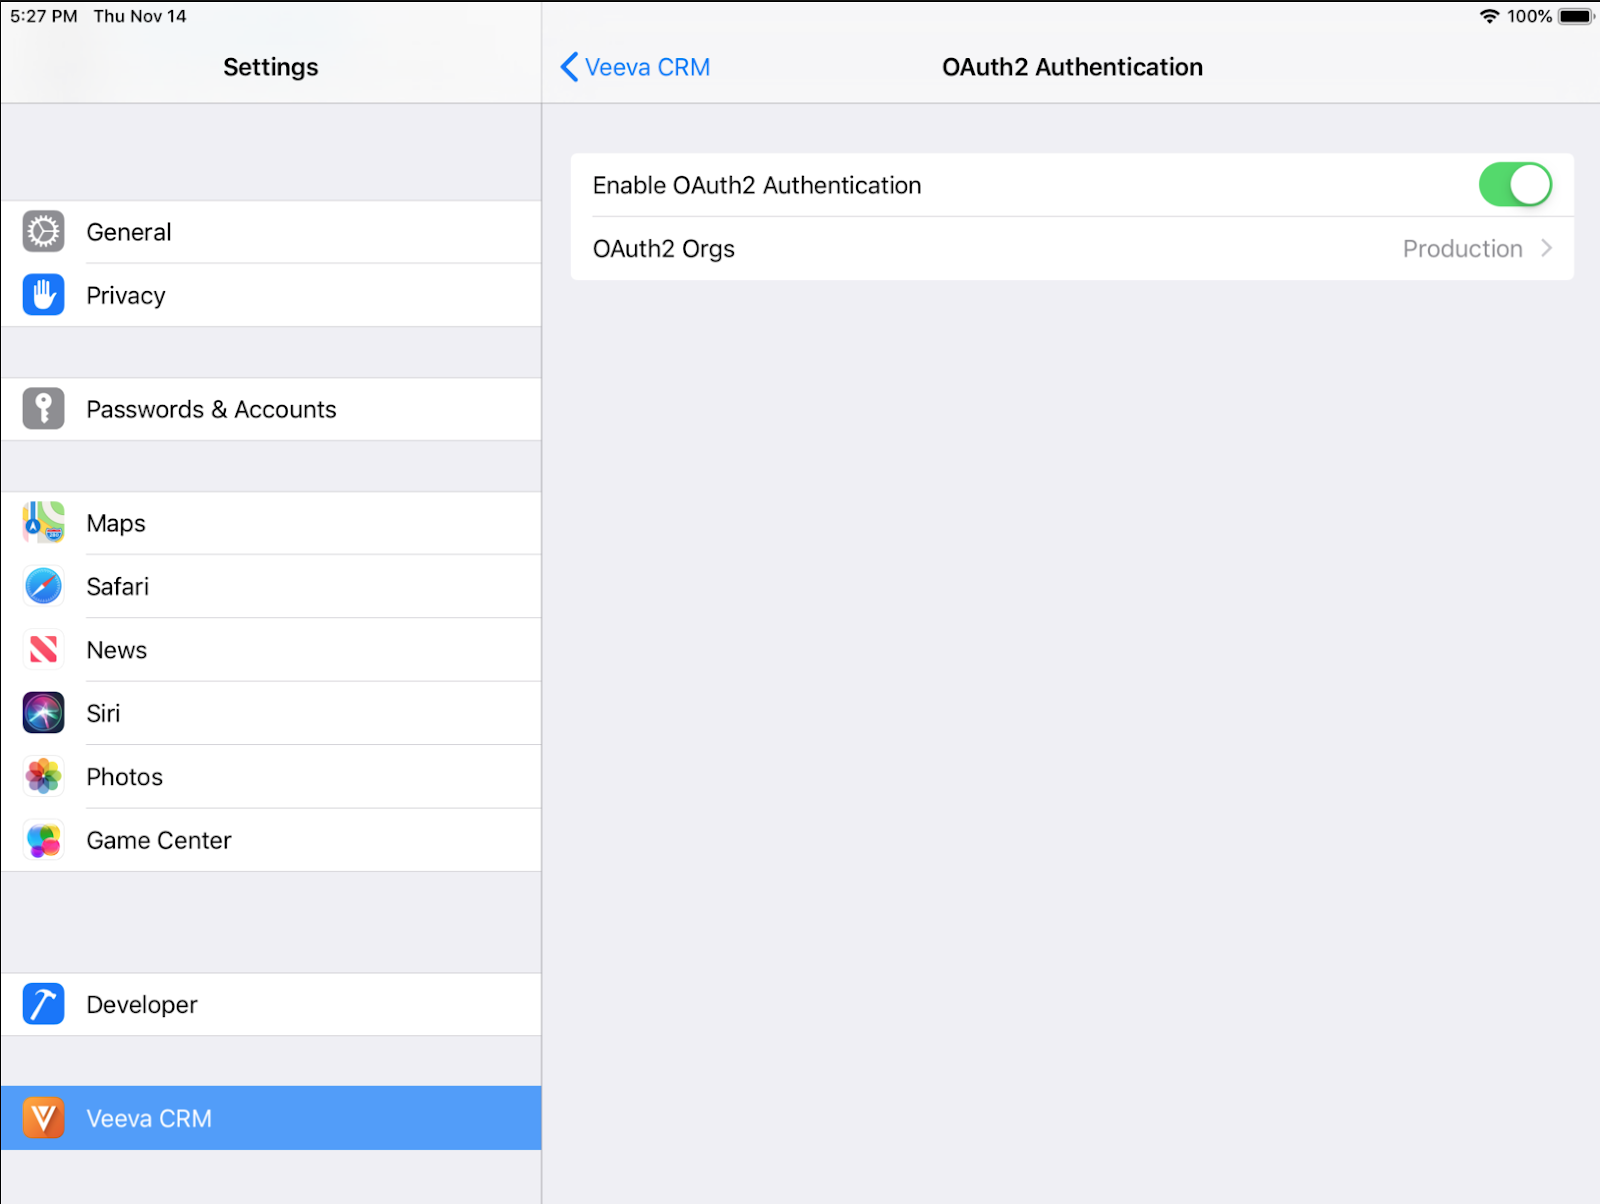Click the General gear icon
This screenshot has height=1204, width=1600.
[43, 232]
